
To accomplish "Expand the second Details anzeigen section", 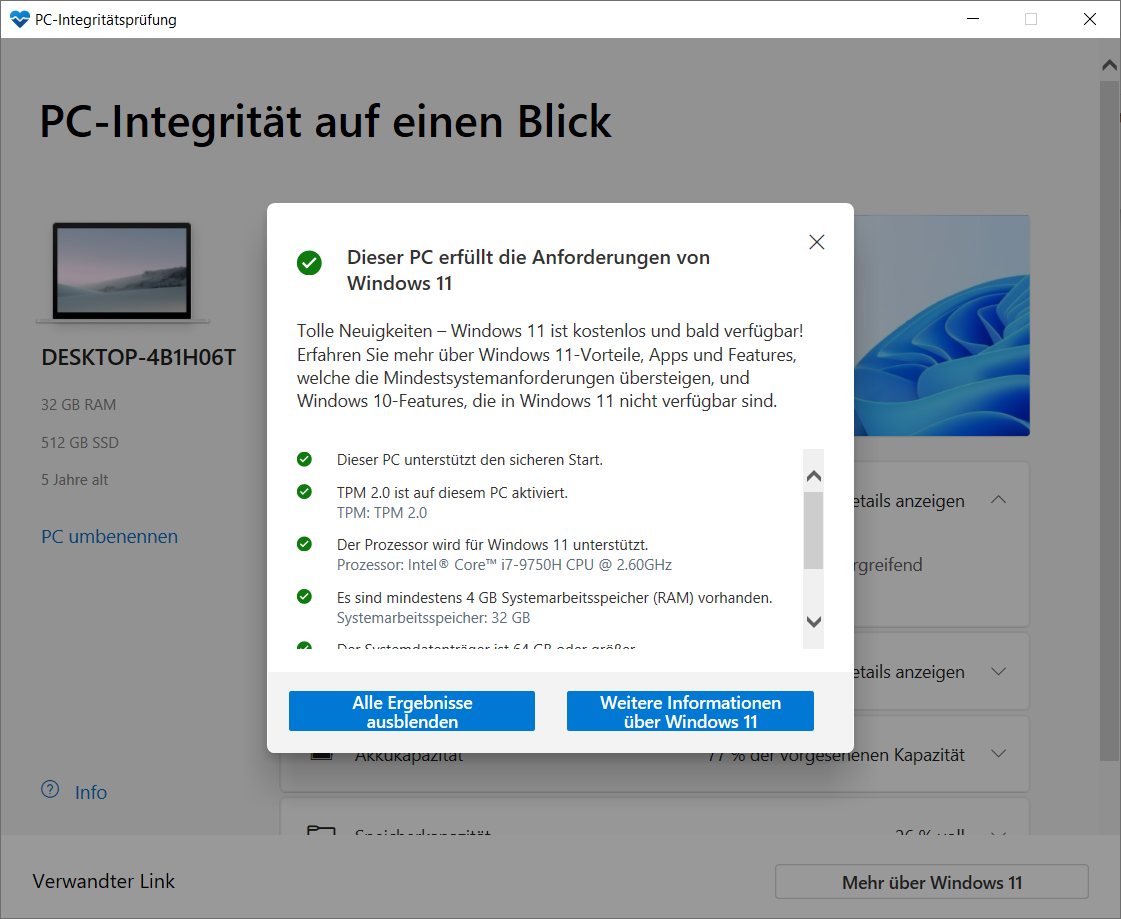I will (999, 672).
